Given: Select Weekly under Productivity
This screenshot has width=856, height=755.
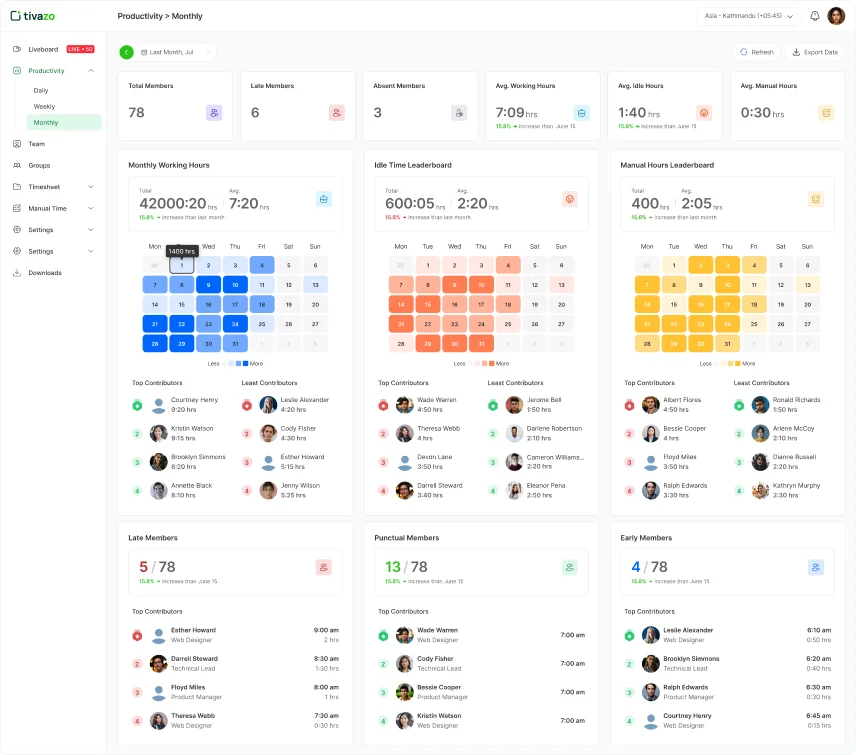Looking at the screenshot, I should [44, 106].
